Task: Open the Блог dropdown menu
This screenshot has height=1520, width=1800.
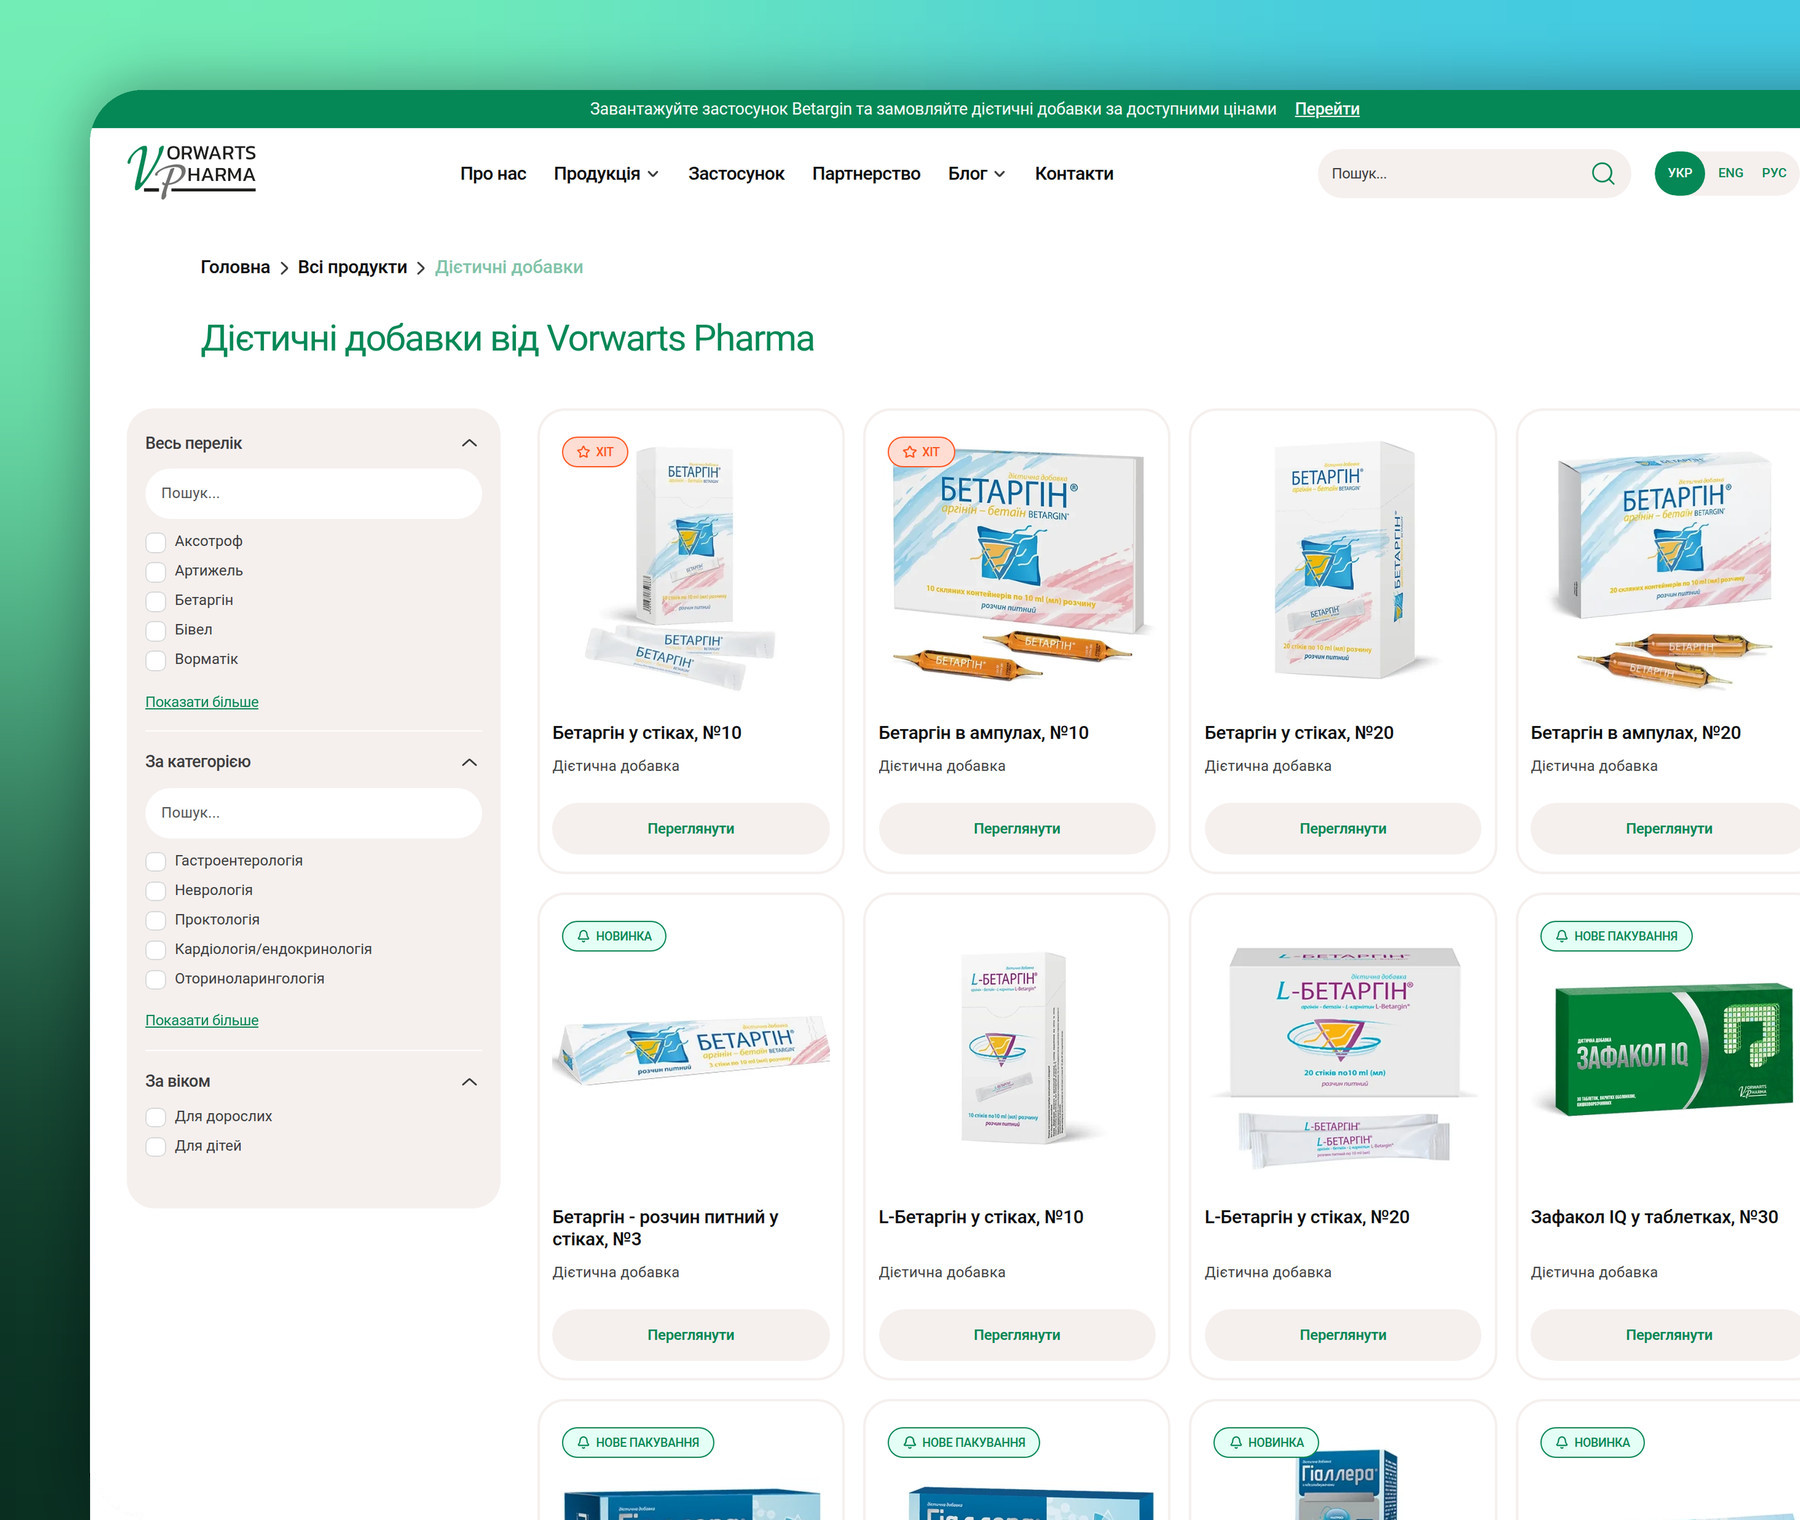Action: click(x=976, y=174)
